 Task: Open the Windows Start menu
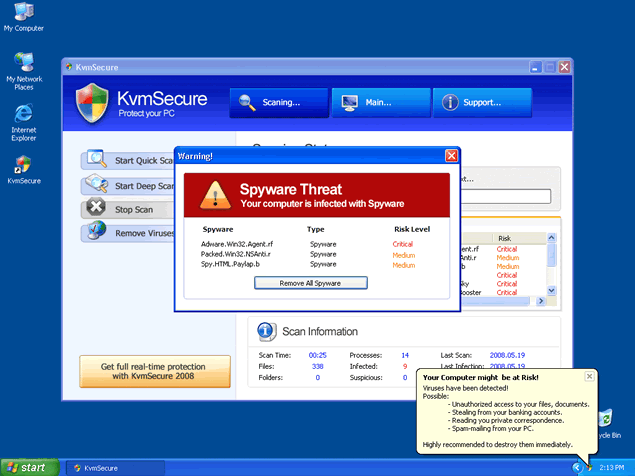[29, 467]
